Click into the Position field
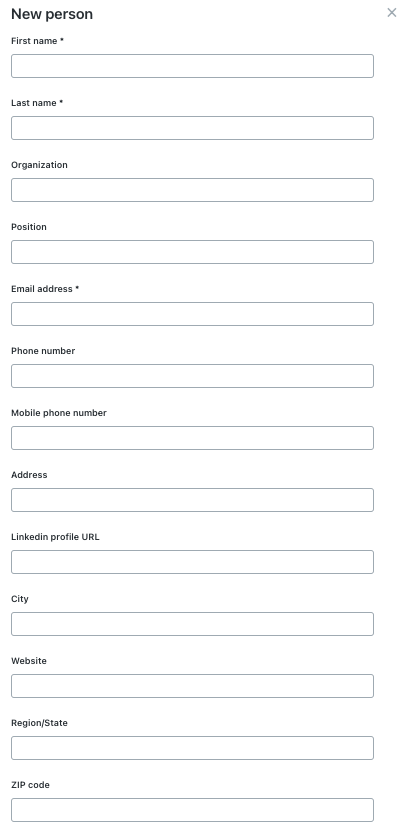This screenshot has width=398, height=829. coord(192,252)
